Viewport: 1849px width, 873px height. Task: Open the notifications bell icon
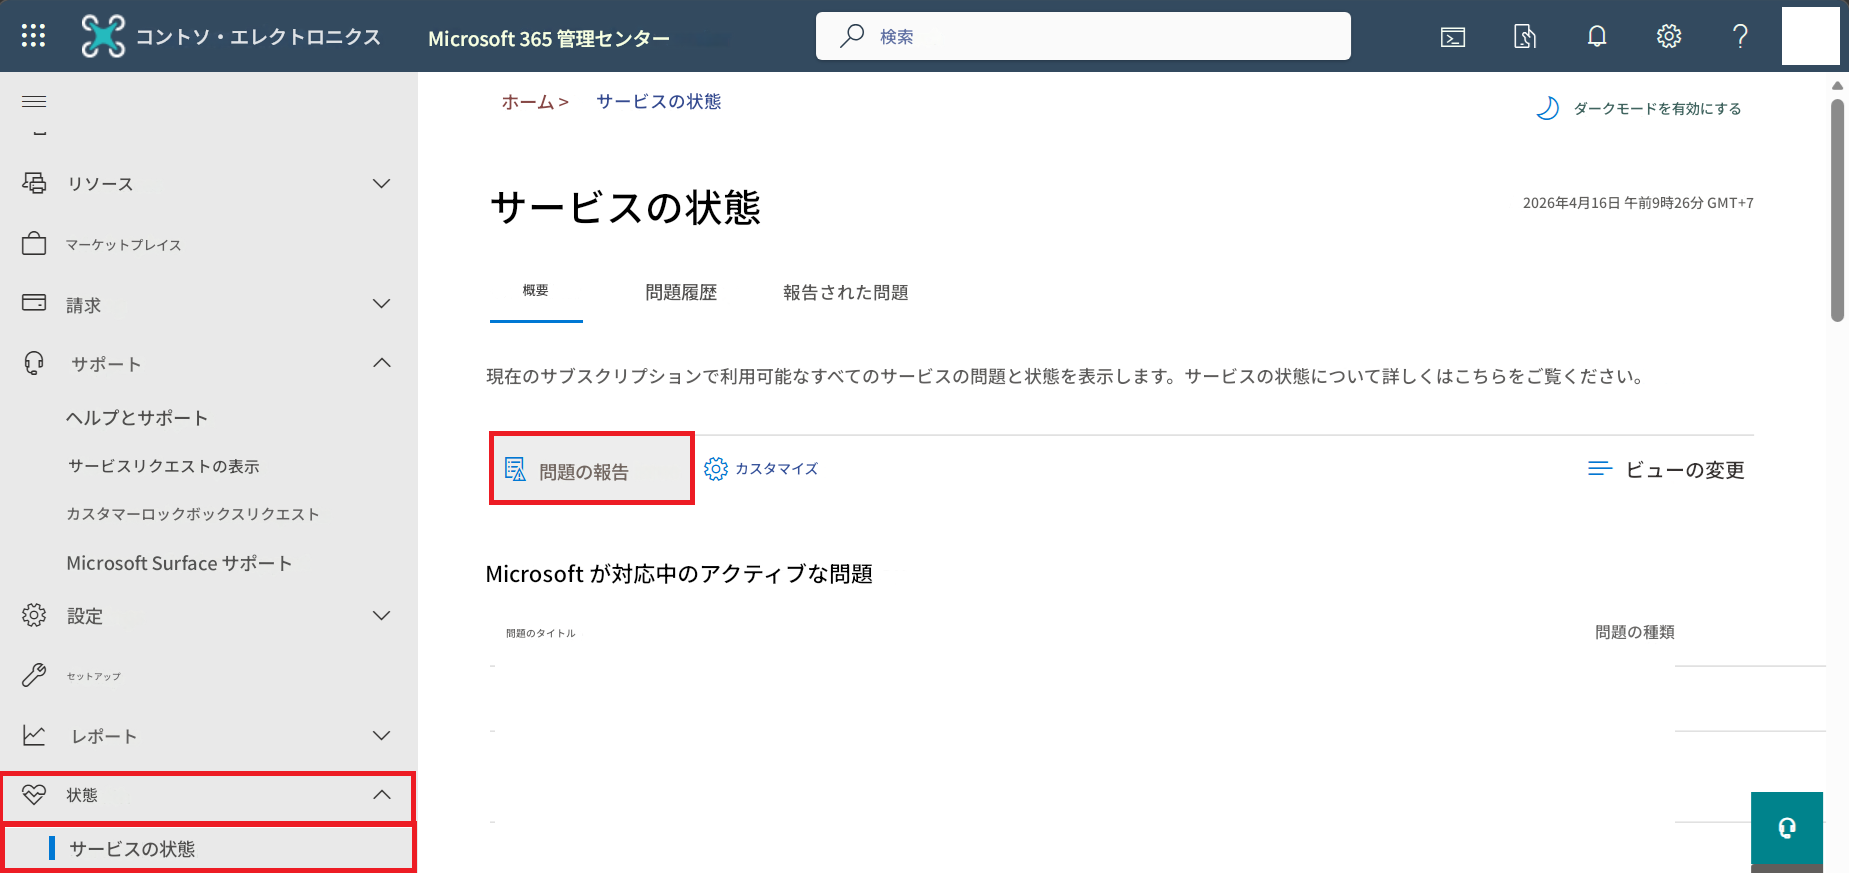1597,37
